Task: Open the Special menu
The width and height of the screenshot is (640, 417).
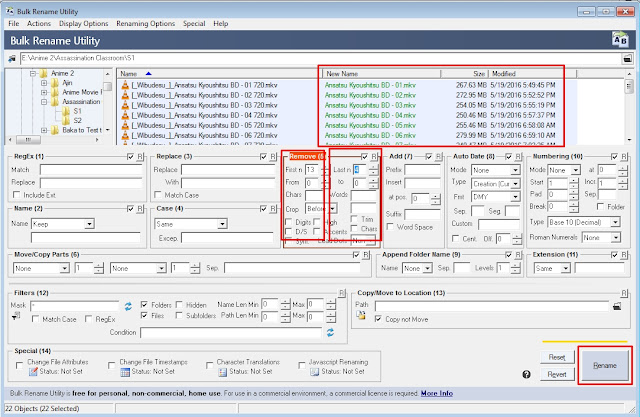Action: tap(194, 24)
